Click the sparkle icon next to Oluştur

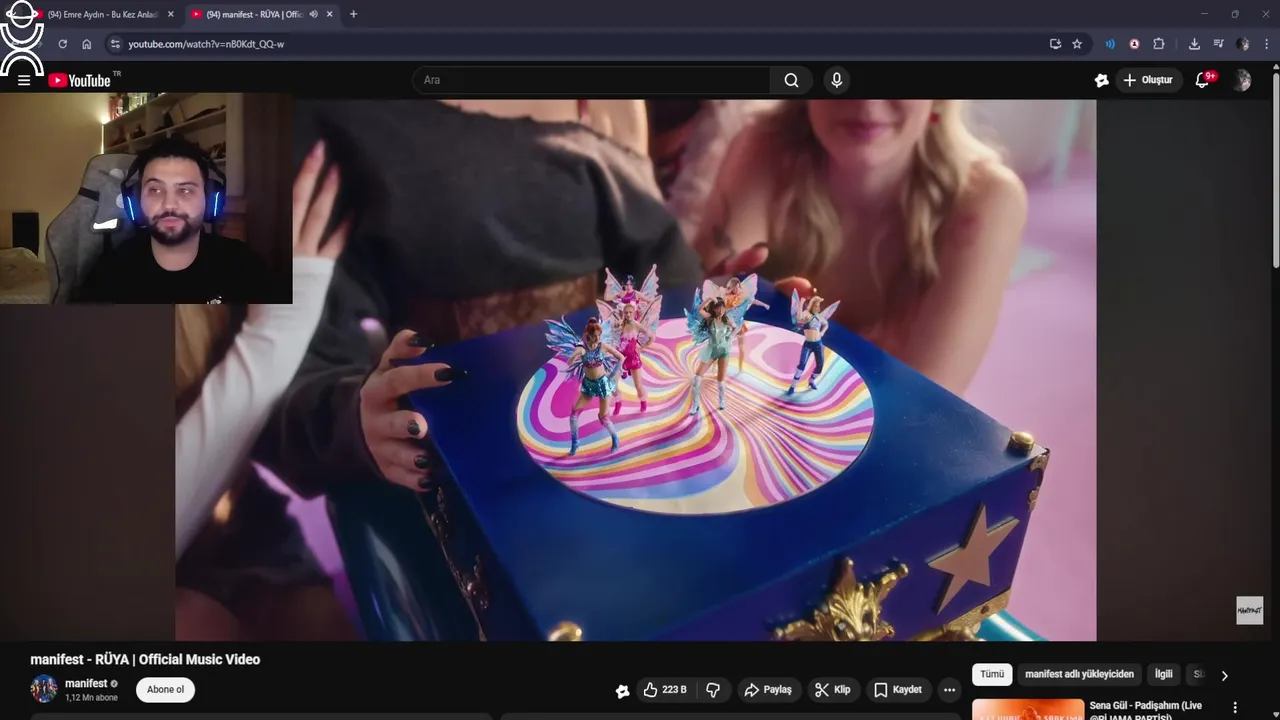(x=1101, y=80)
